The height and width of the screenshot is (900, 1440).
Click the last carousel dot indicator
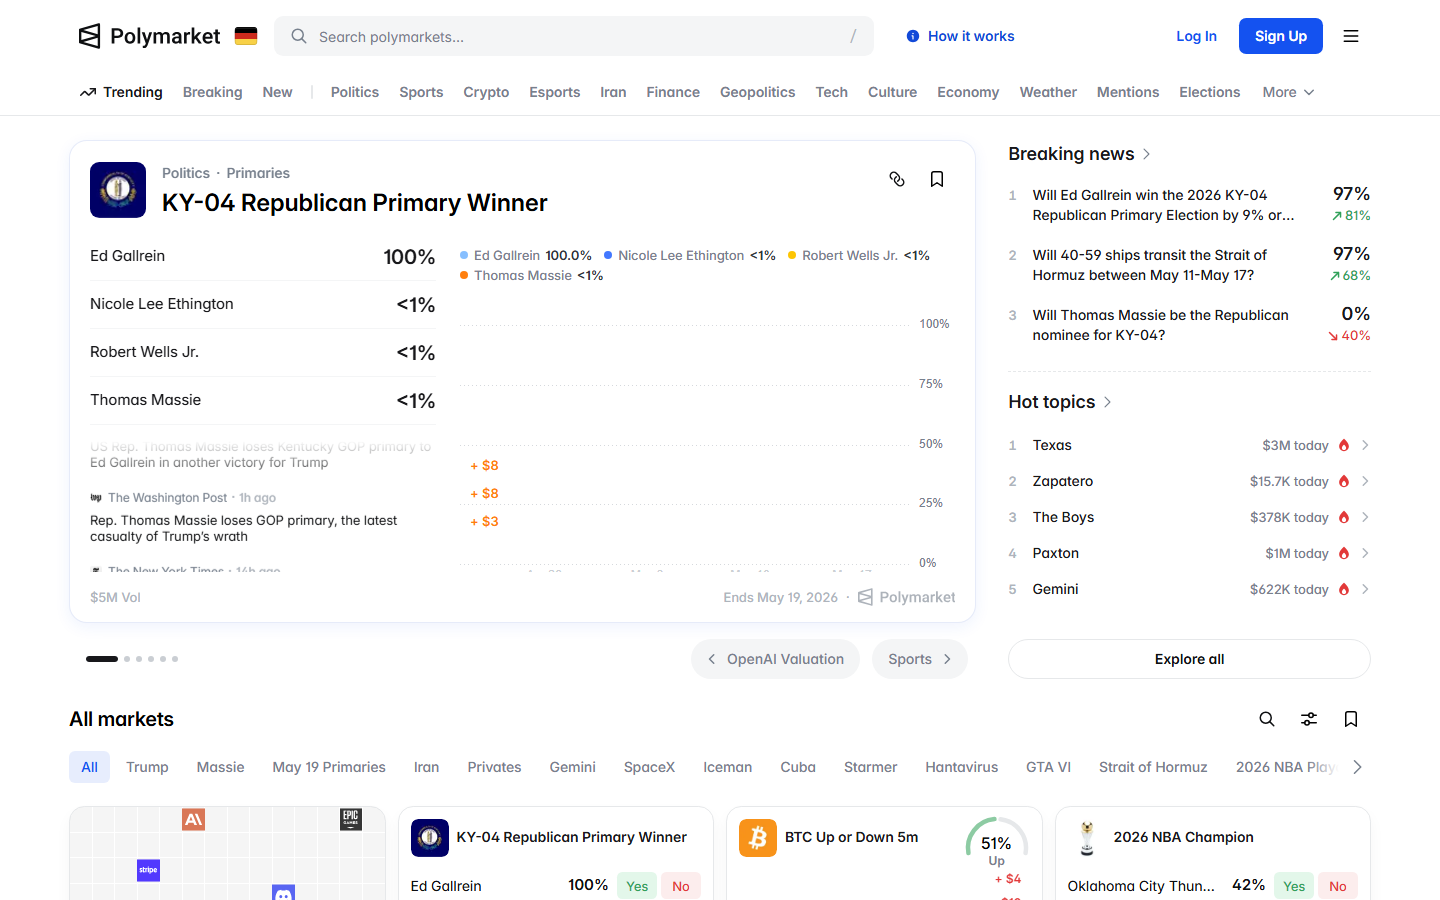175,659
